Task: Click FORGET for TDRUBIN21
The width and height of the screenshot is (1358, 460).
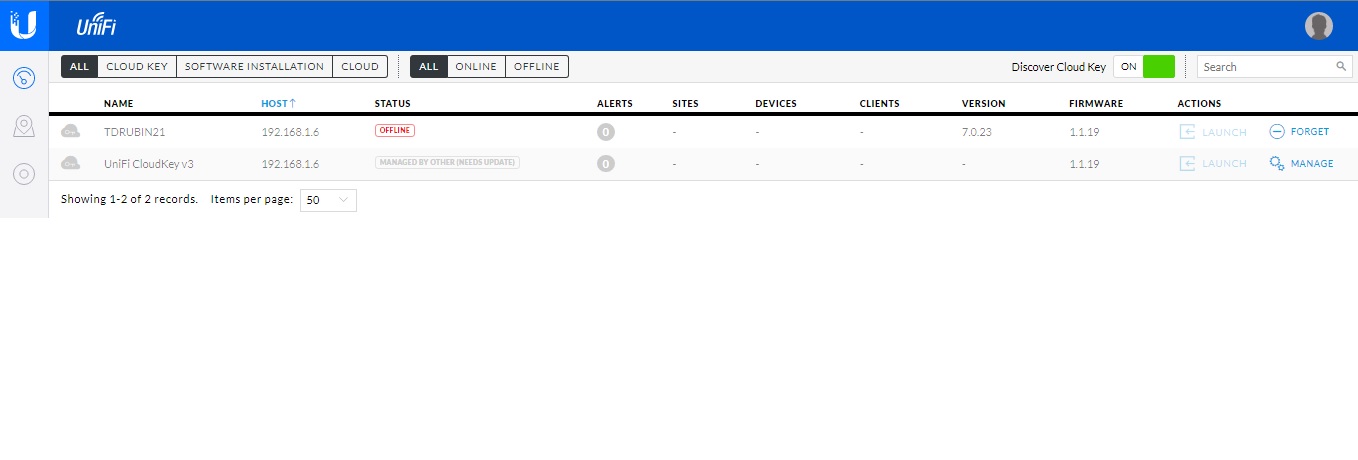Action: coord(1310,132)
